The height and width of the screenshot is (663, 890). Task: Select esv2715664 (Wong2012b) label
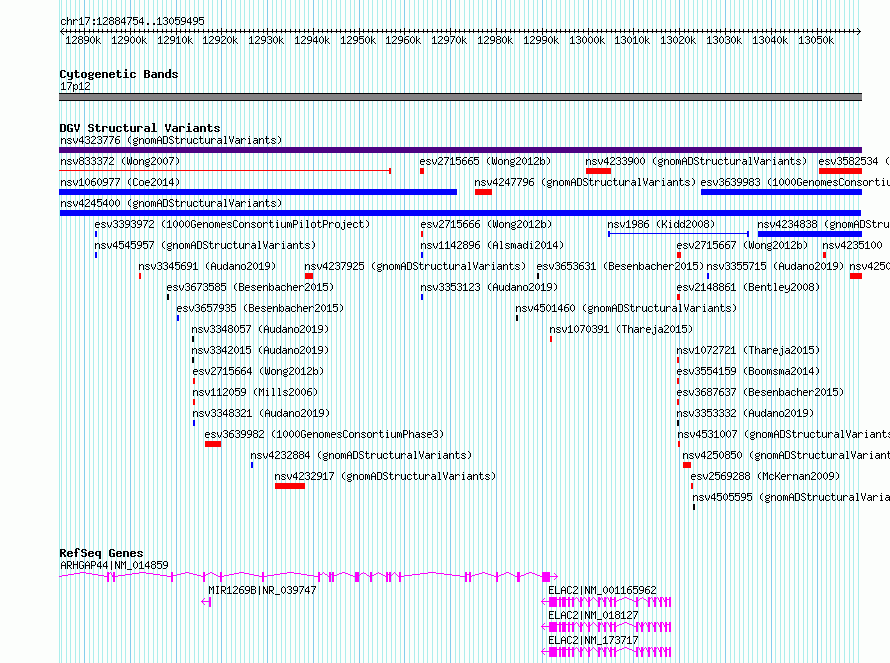tap(258, 371)
